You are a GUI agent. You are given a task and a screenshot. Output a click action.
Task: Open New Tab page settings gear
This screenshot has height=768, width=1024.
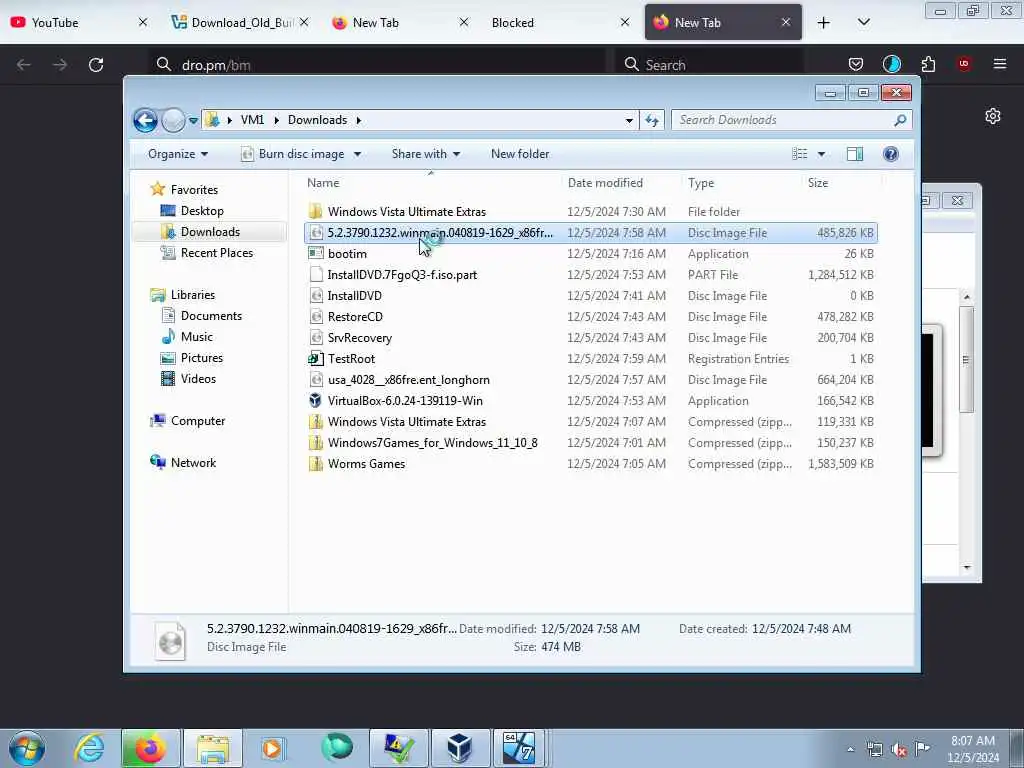click(x=993, y=116)
